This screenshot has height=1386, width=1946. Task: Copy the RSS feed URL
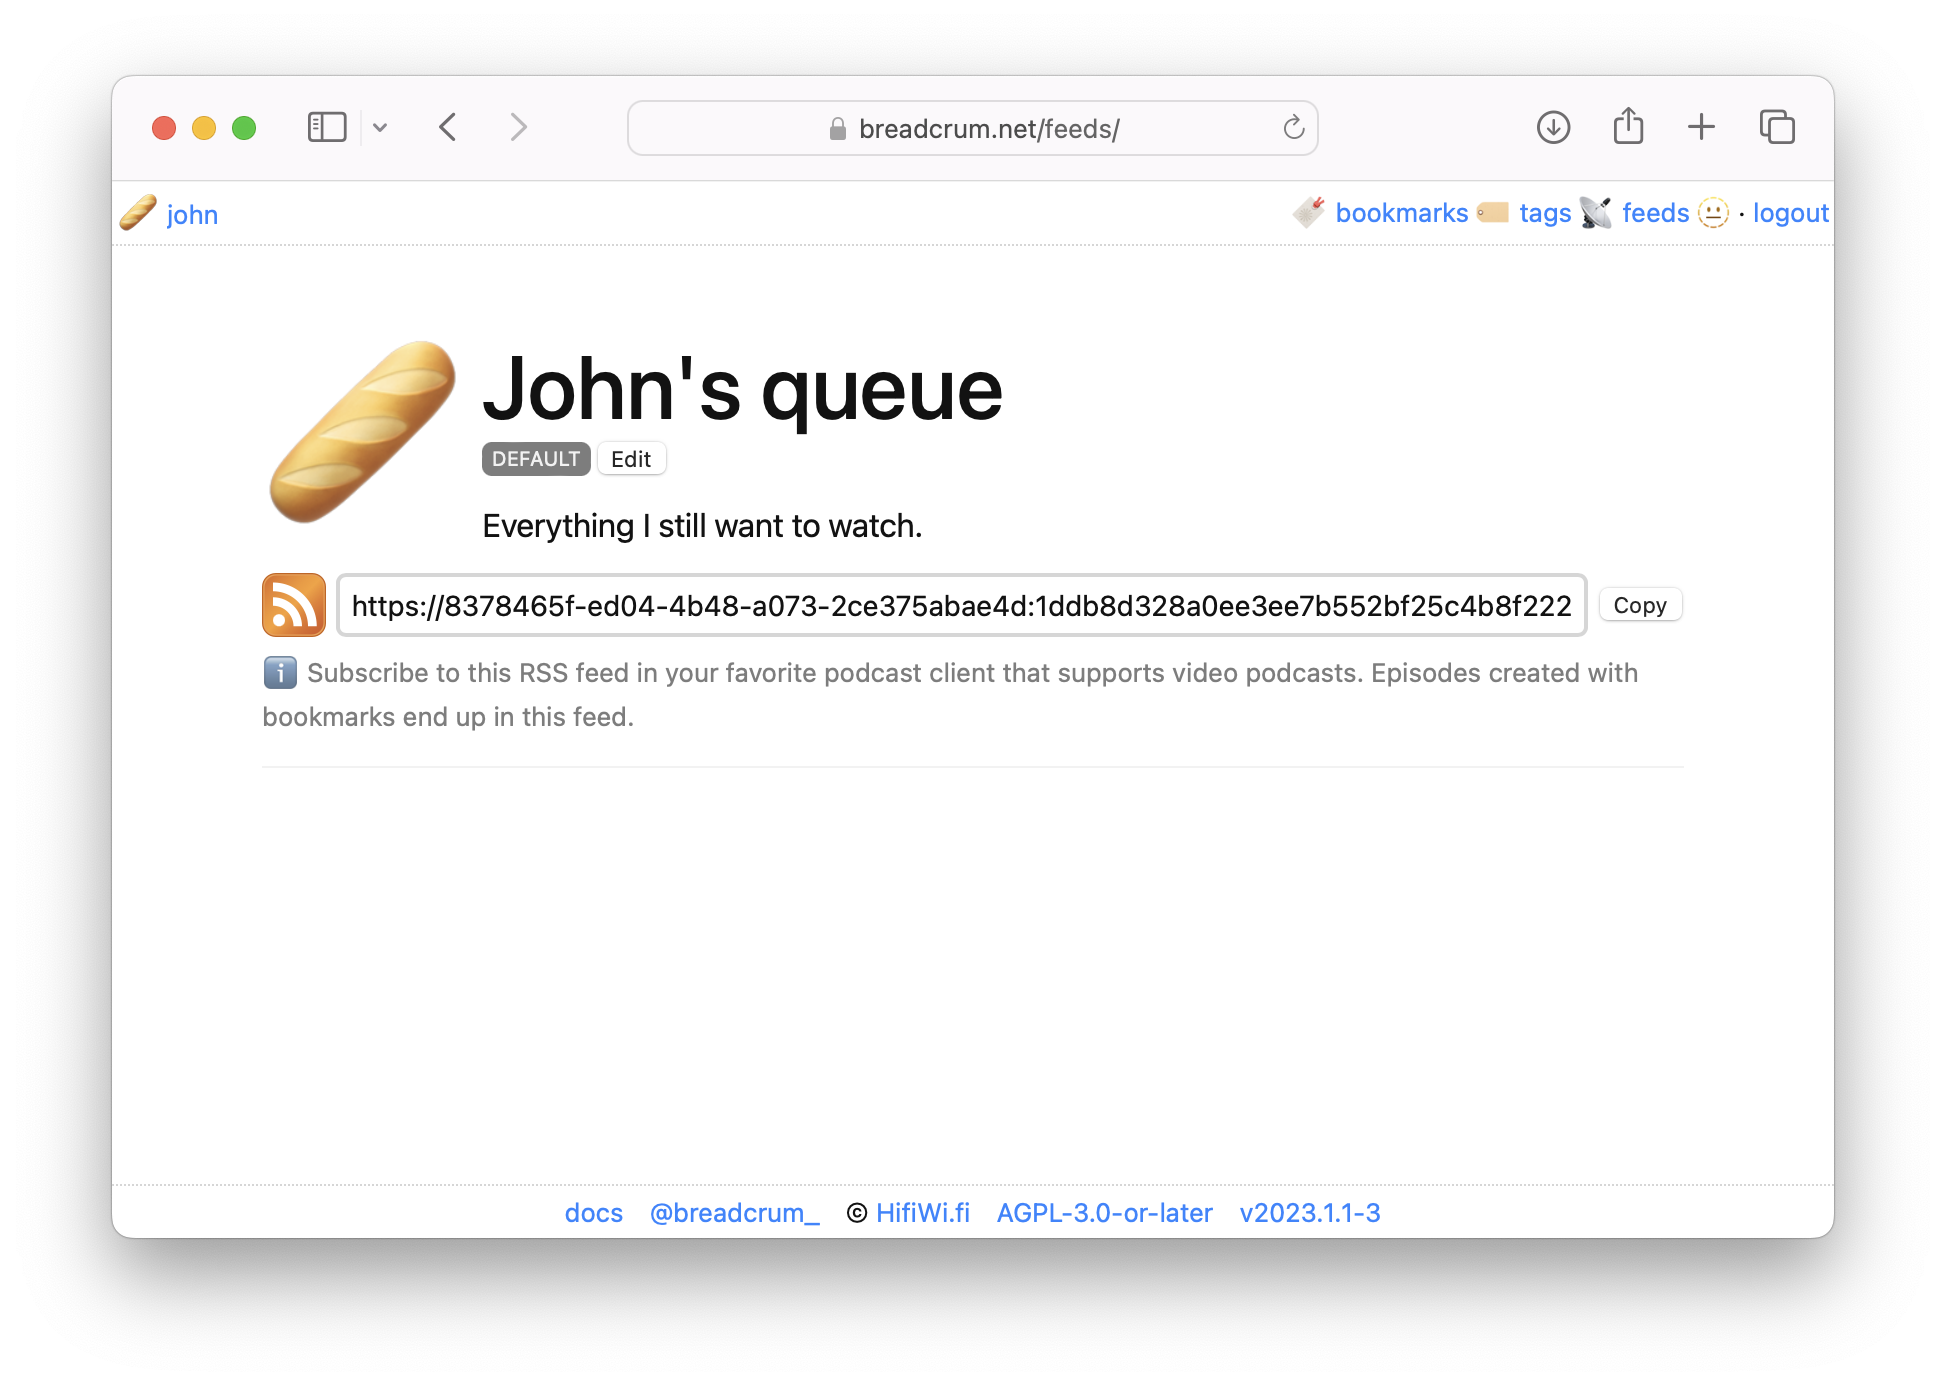click(1639, 604)
